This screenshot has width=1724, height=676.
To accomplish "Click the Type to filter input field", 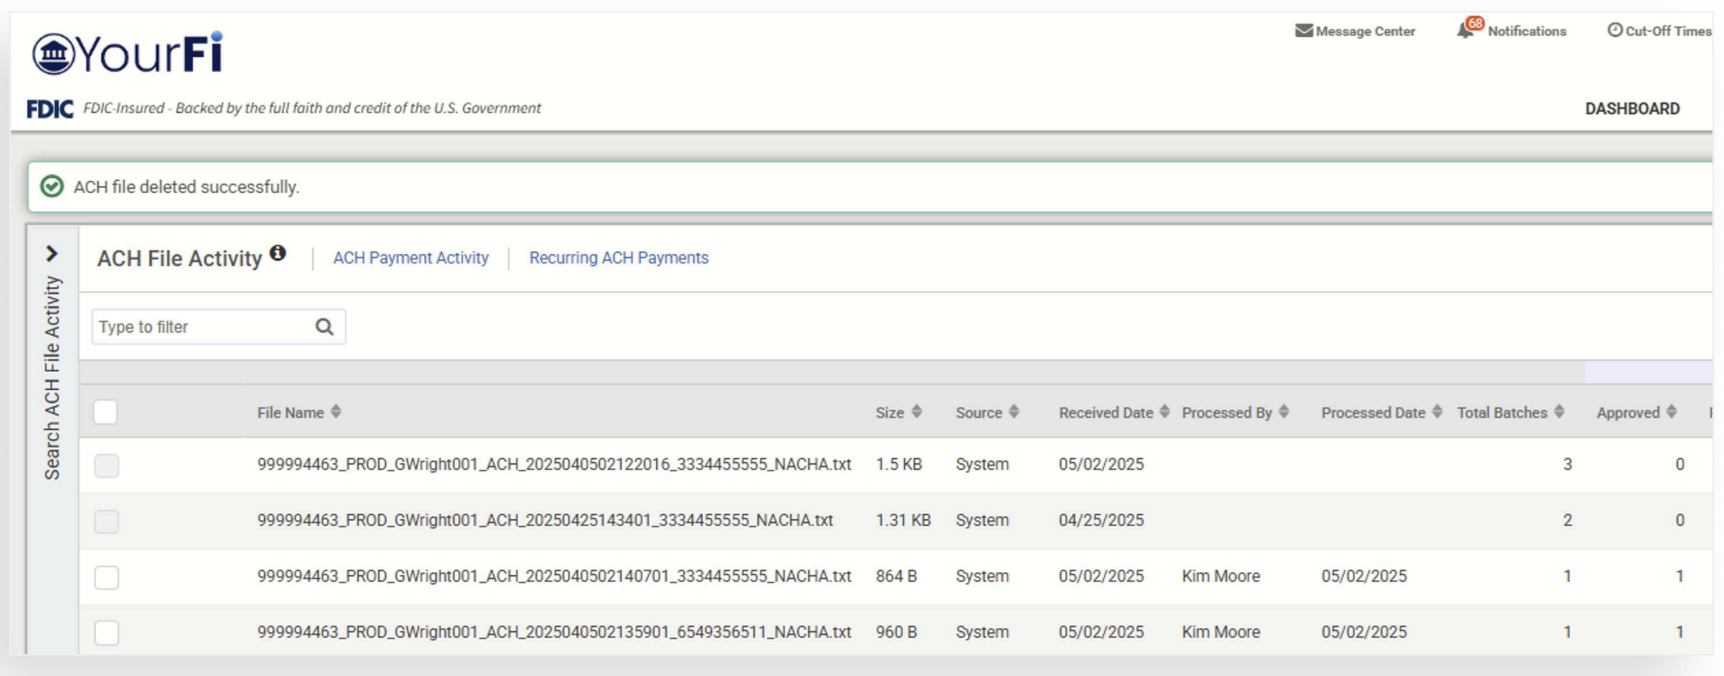I will [200, 327].
